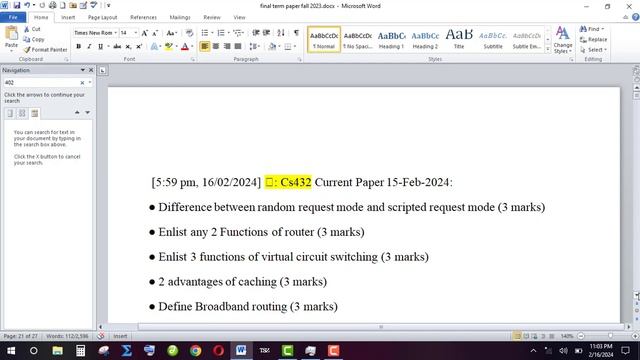Image resolution: width=640 pixels, height=360 pixels.
Task: Apply the yellow text highlight color
Action: pyautogui.click(x=168, y=47)
